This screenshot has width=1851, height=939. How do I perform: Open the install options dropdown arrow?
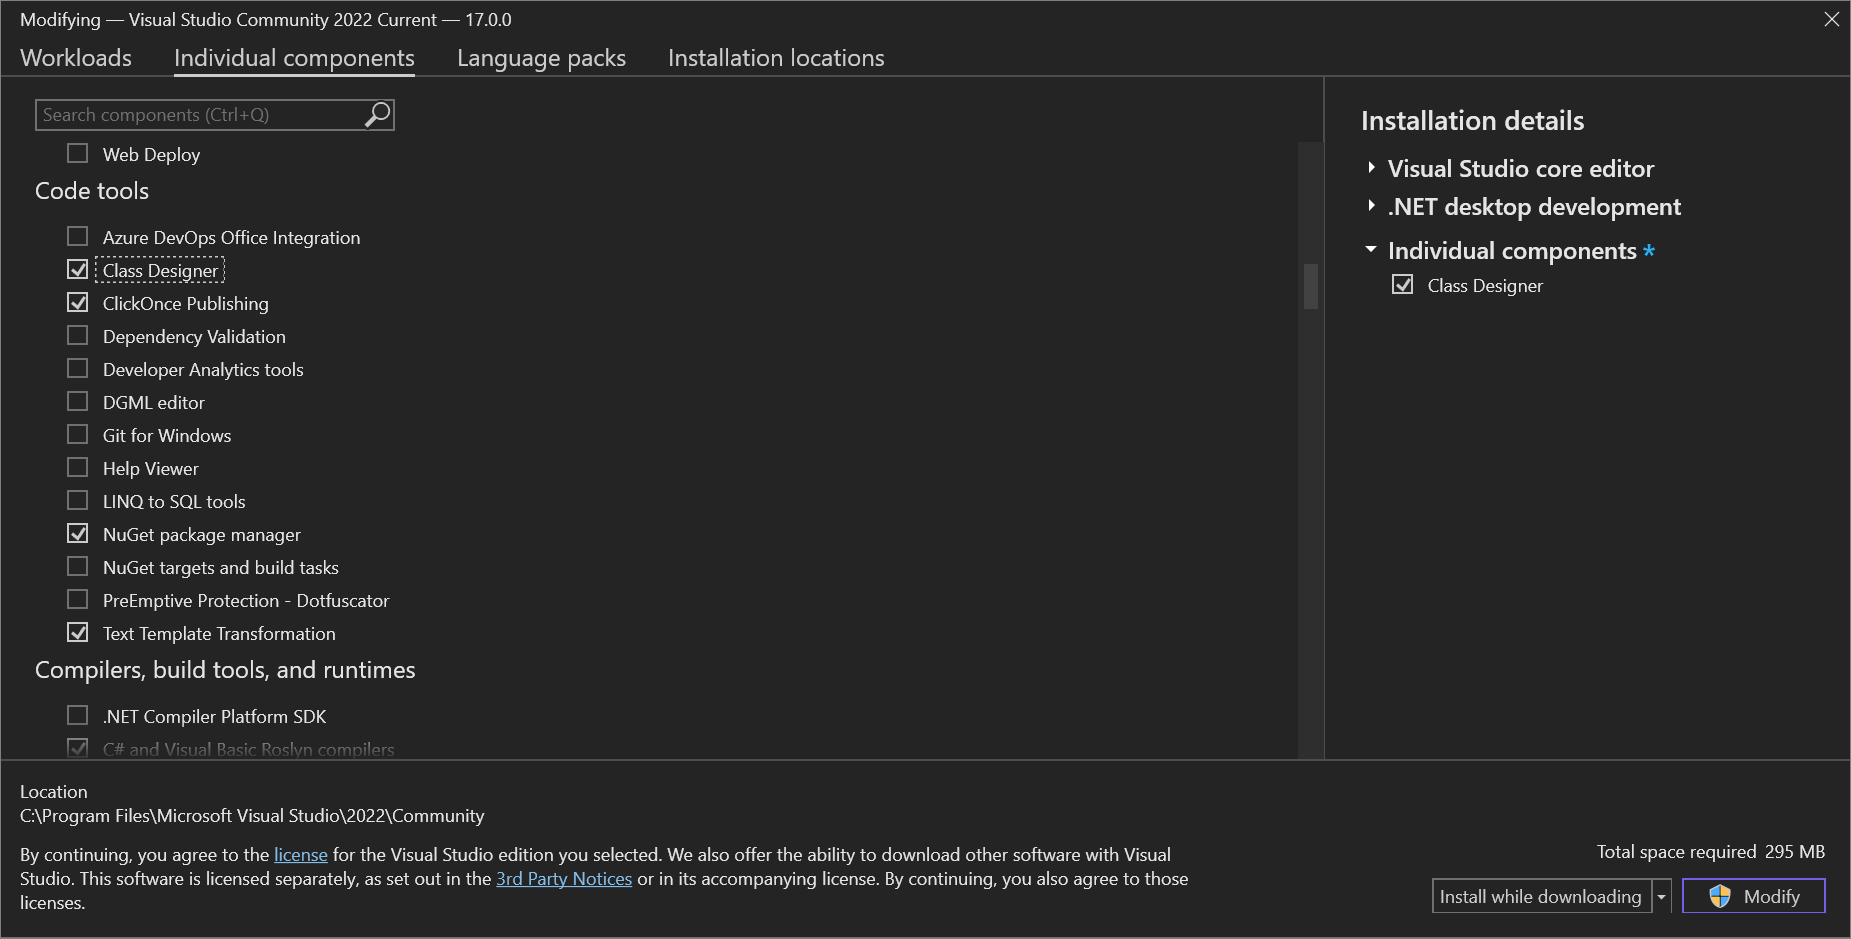coord(1662,896)
